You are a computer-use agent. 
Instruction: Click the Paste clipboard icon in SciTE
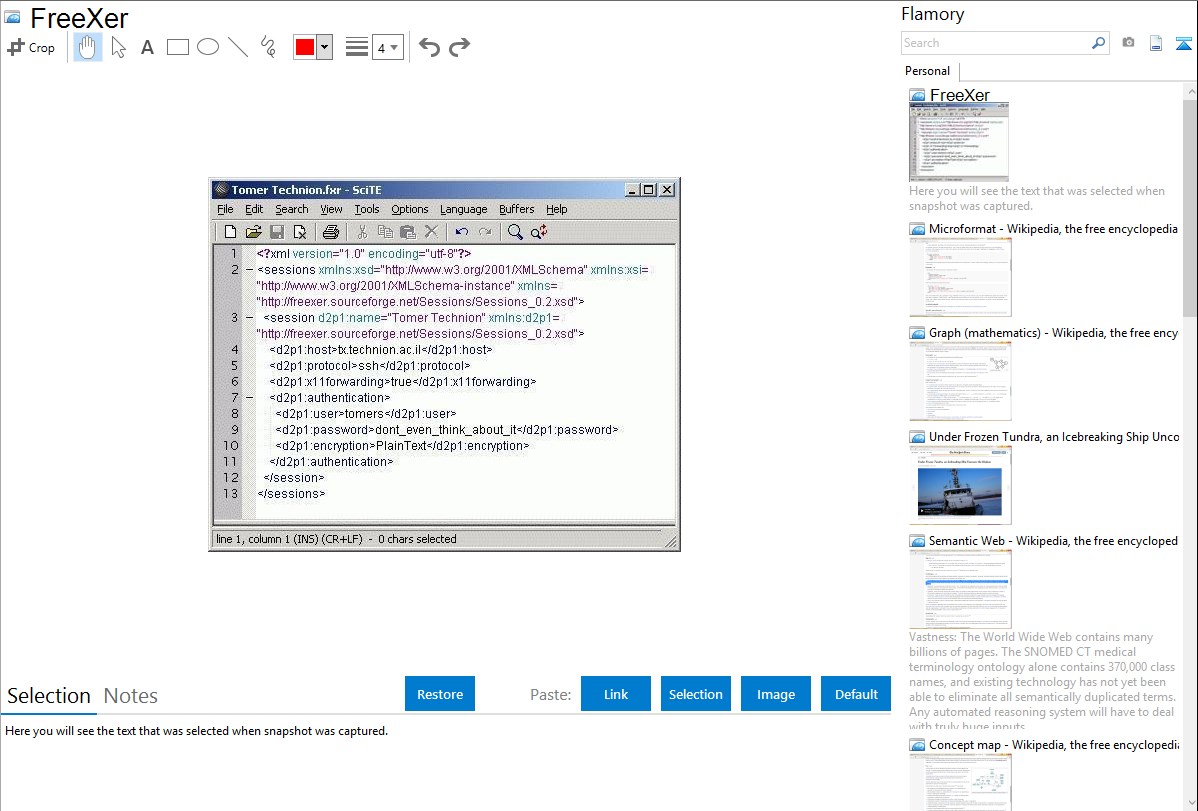[x=408, y=232]
